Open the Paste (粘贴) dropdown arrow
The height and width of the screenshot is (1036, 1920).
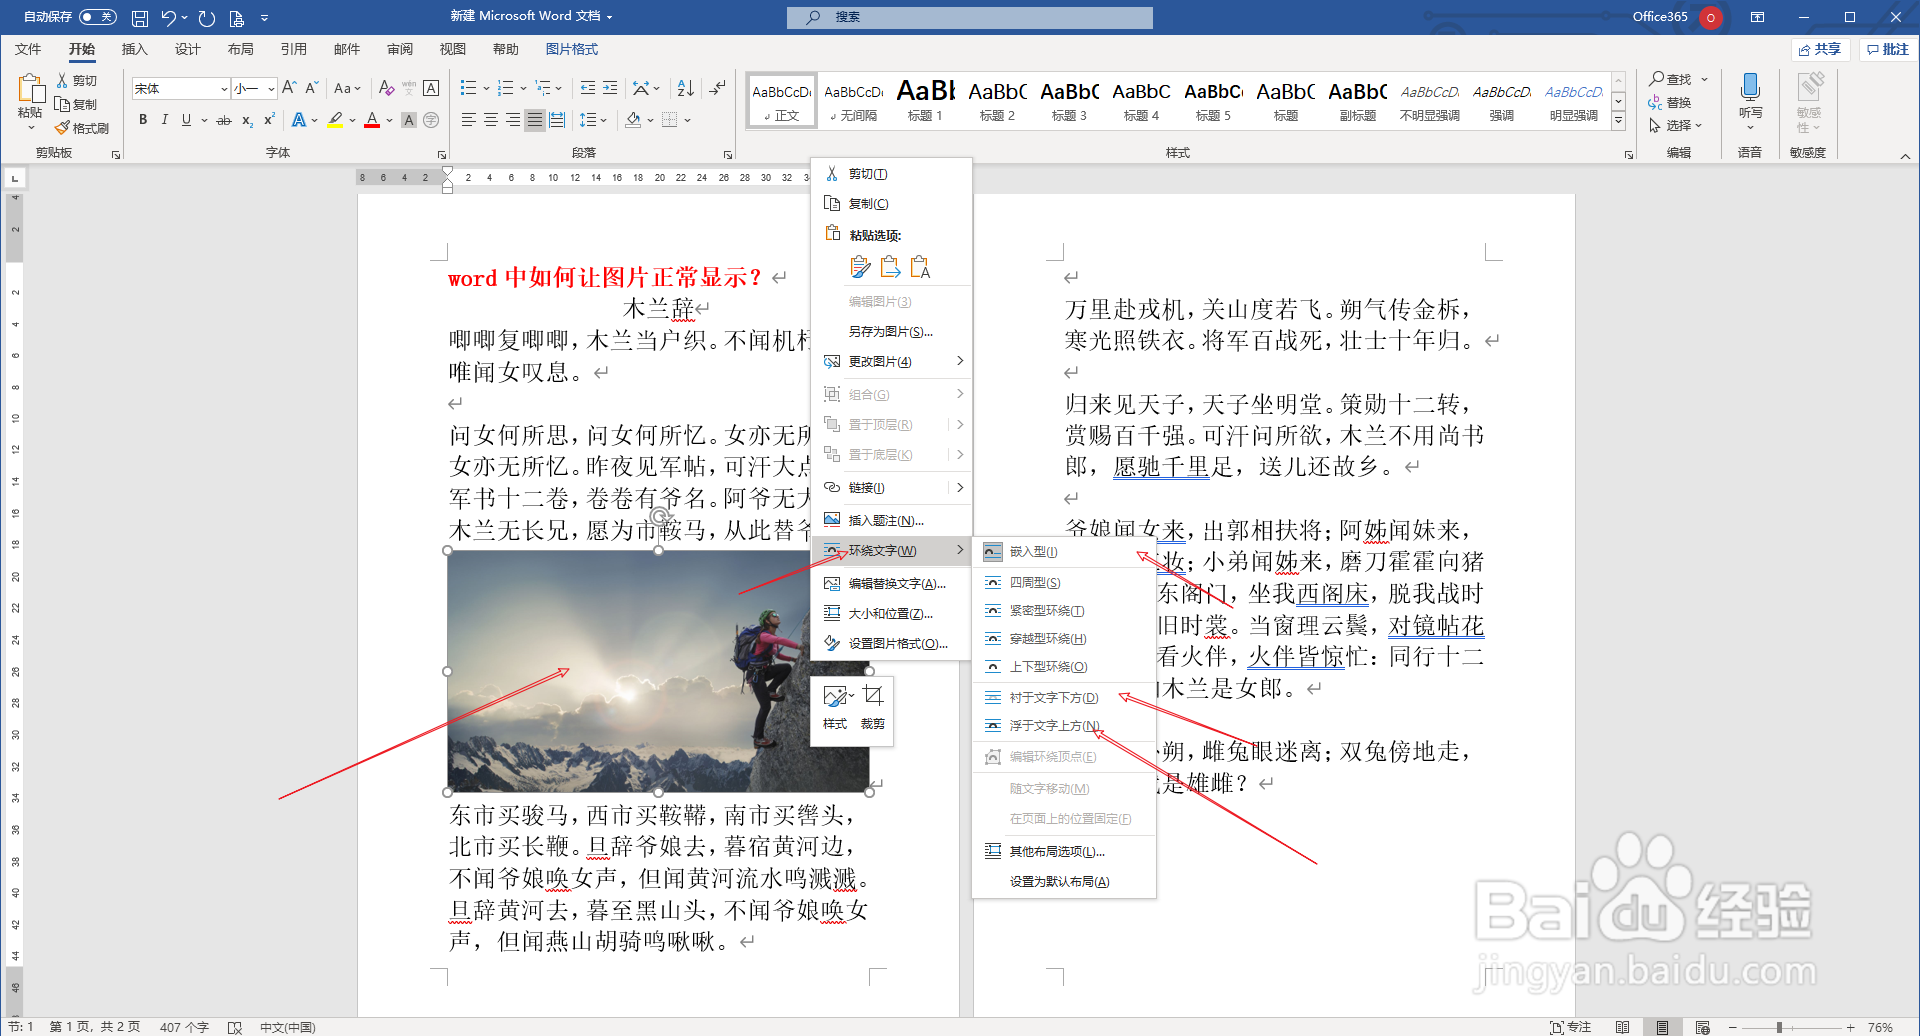(x=30, y=128)
